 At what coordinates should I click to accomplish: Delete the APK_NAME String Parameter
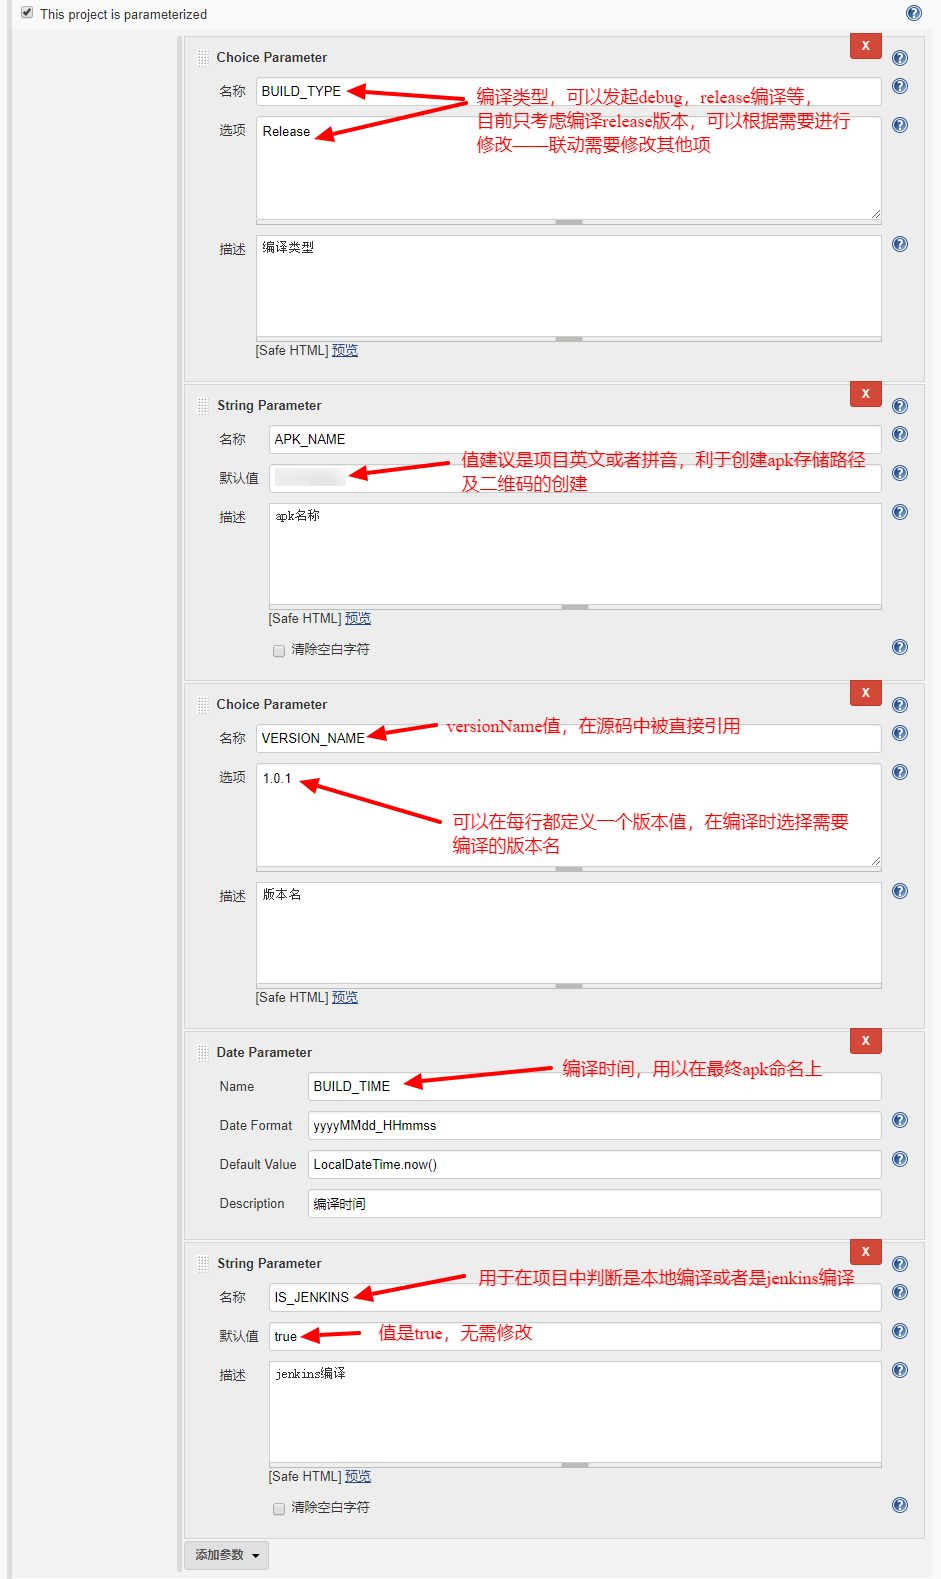point(865,394)
